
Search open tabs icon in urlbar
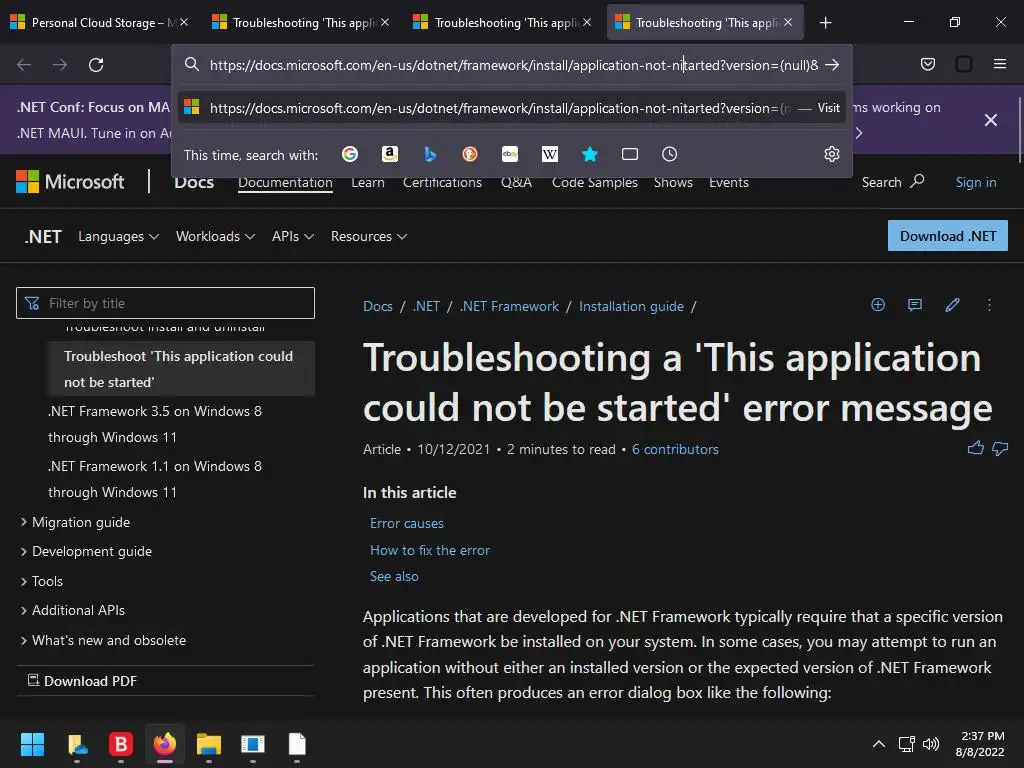click(630, 154)
